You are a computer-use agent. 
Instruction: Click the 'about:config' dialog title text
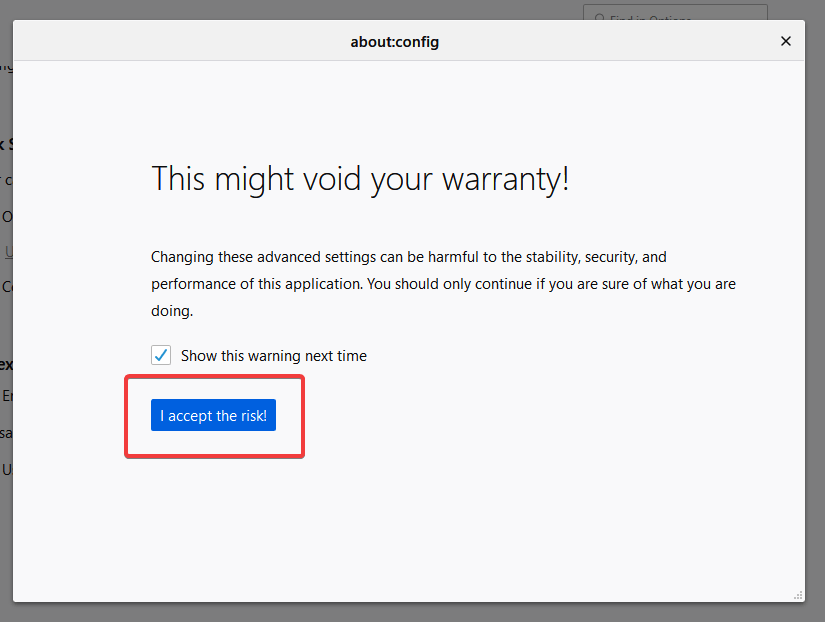coord(394,42)
